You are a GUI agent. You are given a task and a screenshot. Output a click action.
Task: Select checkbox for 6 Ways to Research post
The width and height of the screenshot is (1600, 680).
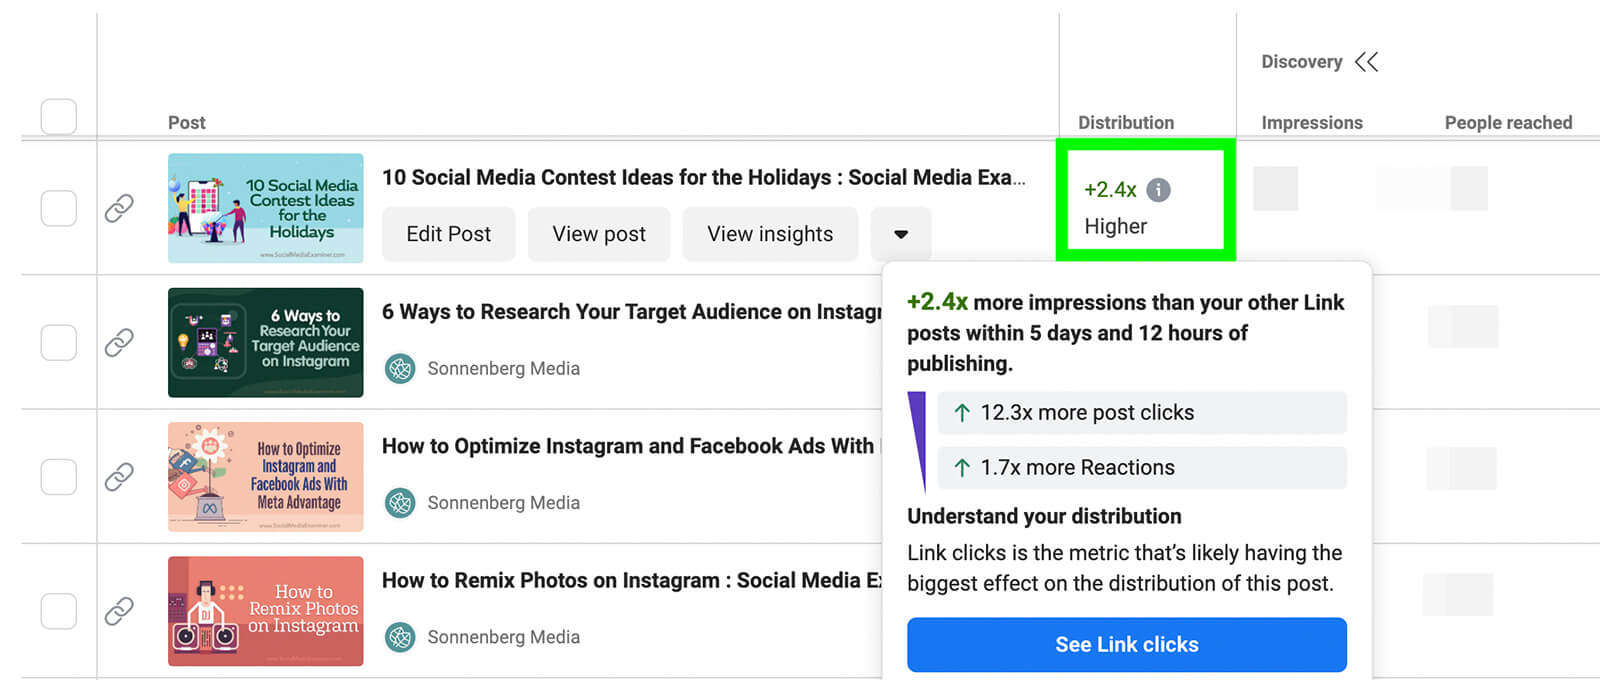[x=59, y=342]
